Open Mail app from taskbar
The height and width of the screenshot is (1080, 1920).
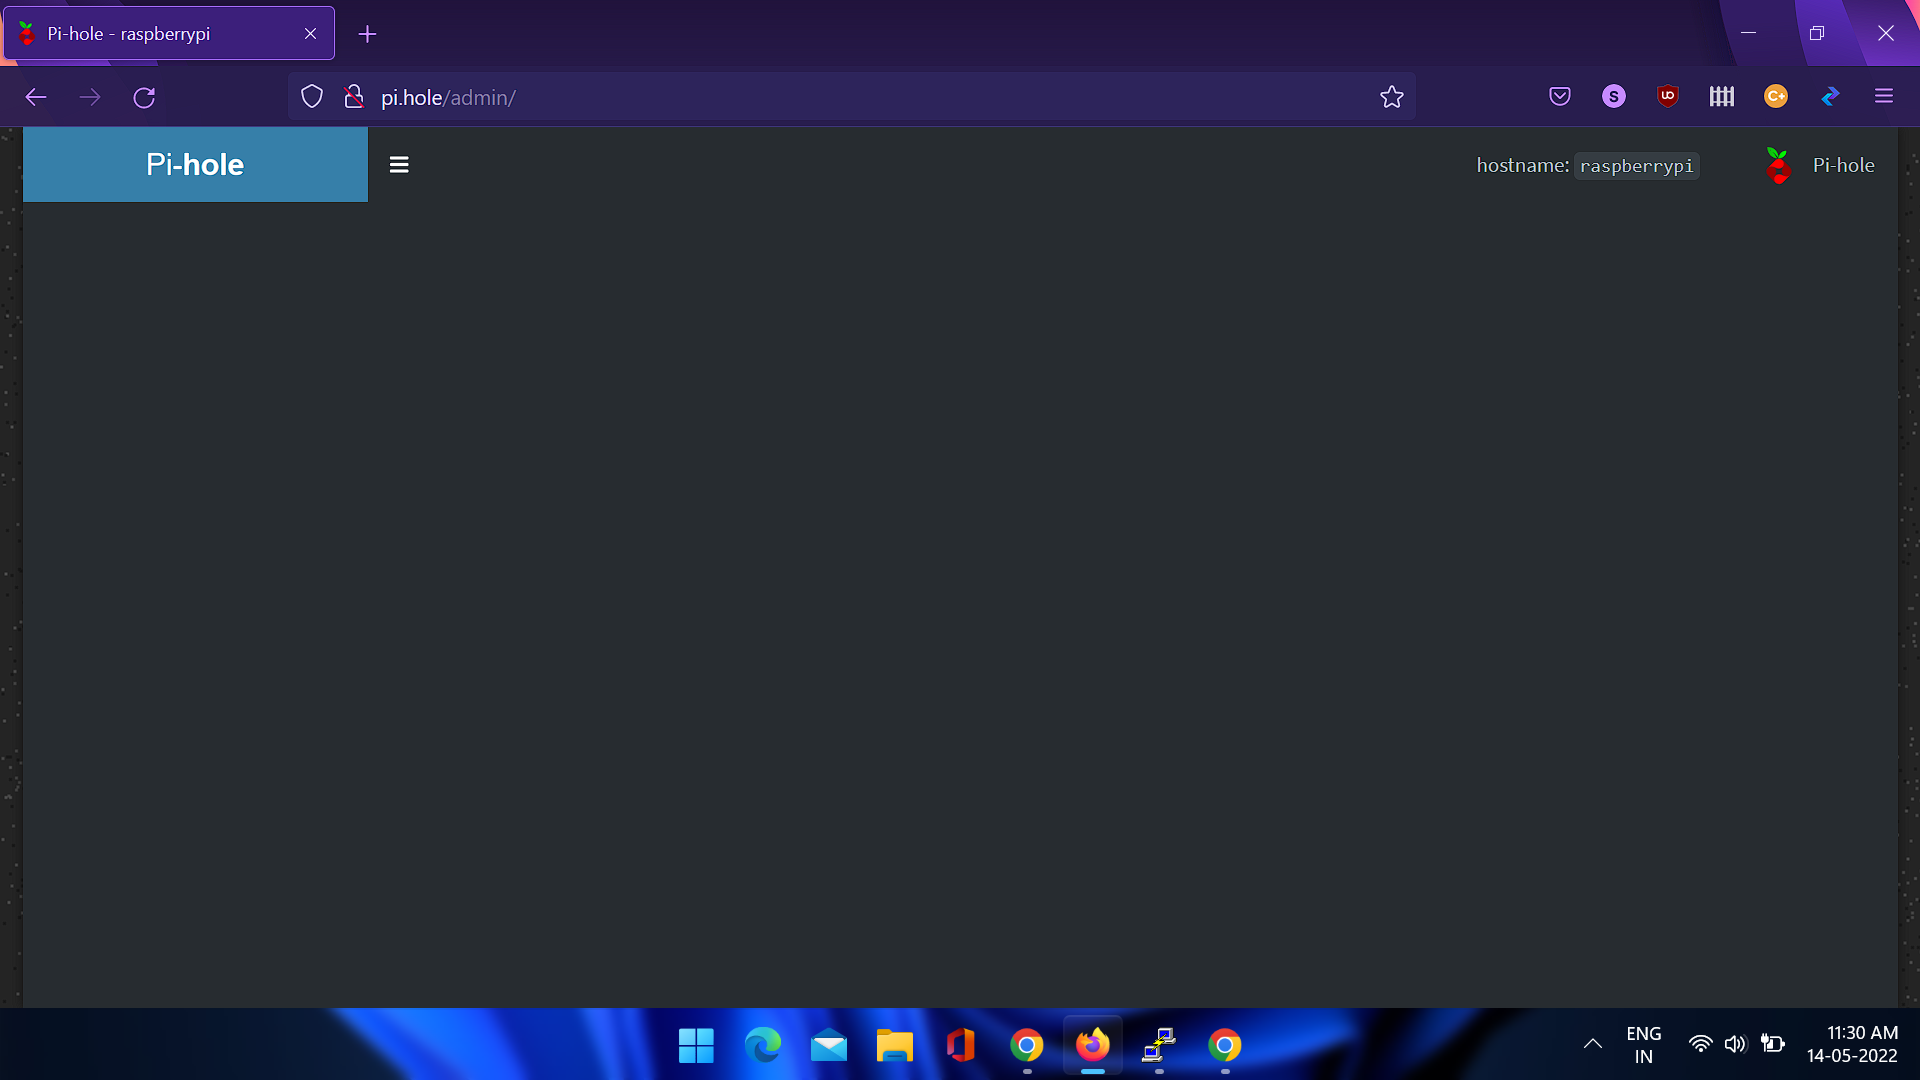(828, 1046)
